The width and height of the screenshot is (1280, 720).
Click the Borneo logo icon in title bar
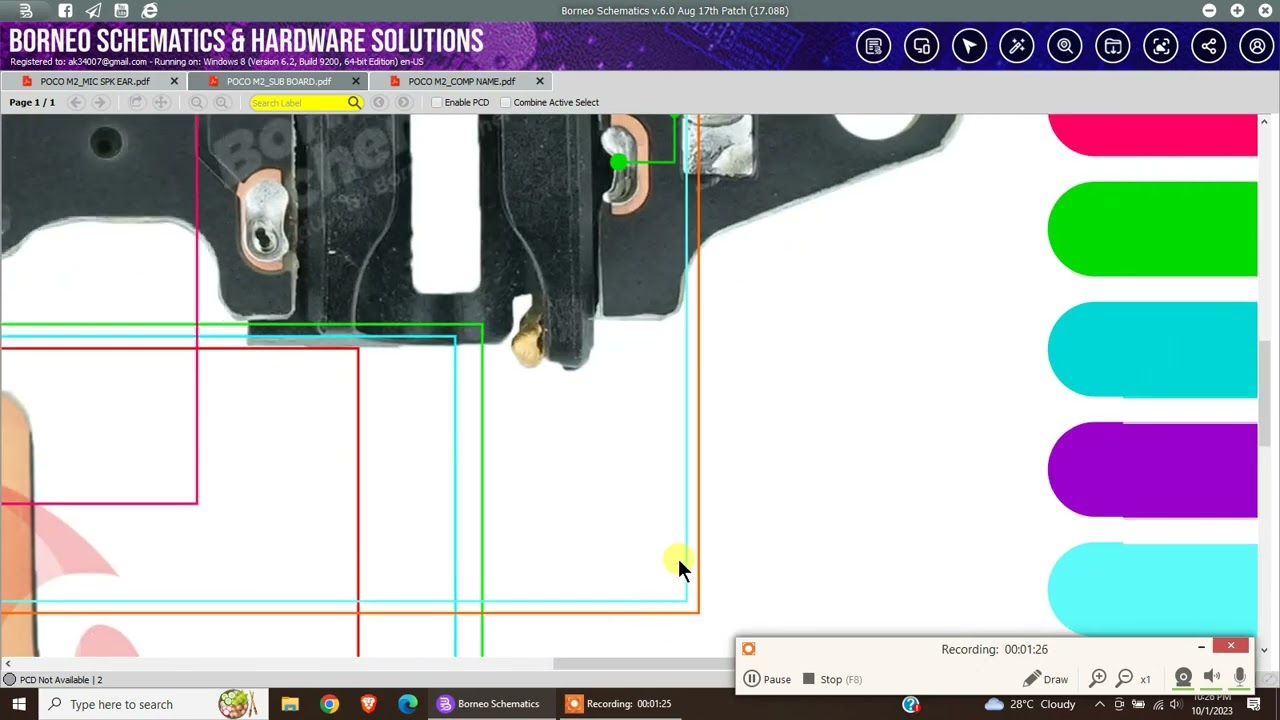(x=26, y=11)
